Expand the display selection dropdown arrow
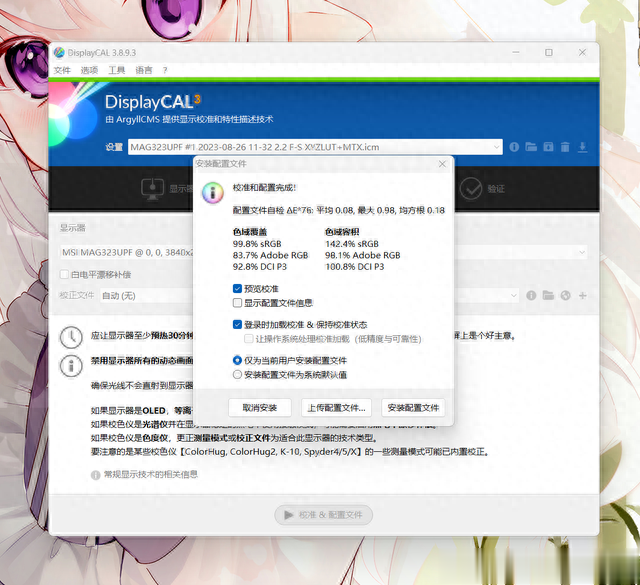This screenshot has height=585, width=640. pyautogui.click(x=582, y=252)
